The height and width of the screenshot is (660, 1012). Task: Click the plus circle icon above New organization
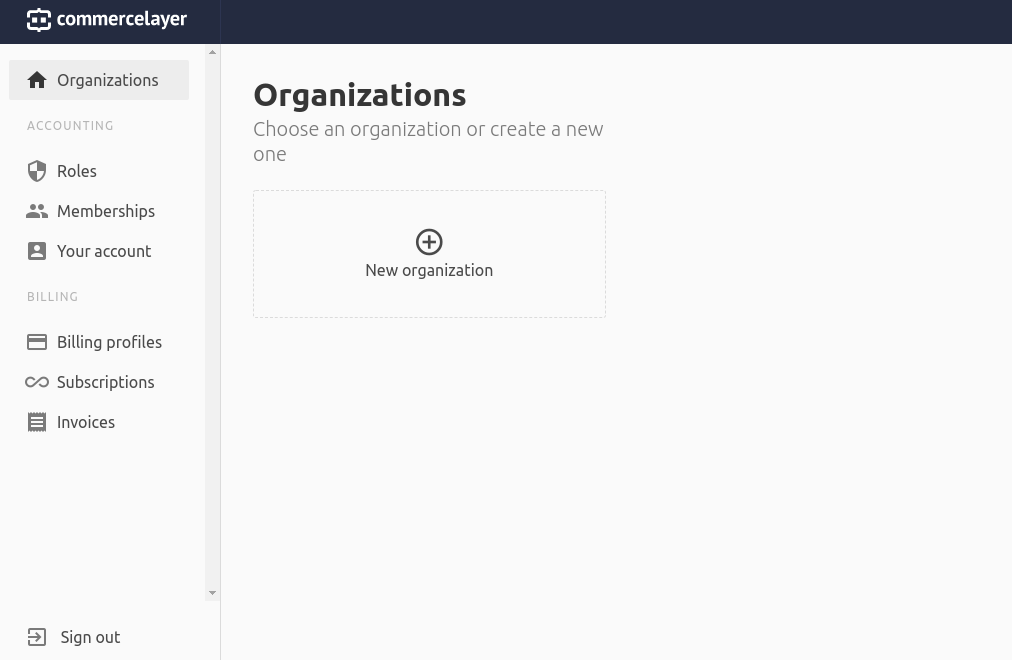point(429,242)
